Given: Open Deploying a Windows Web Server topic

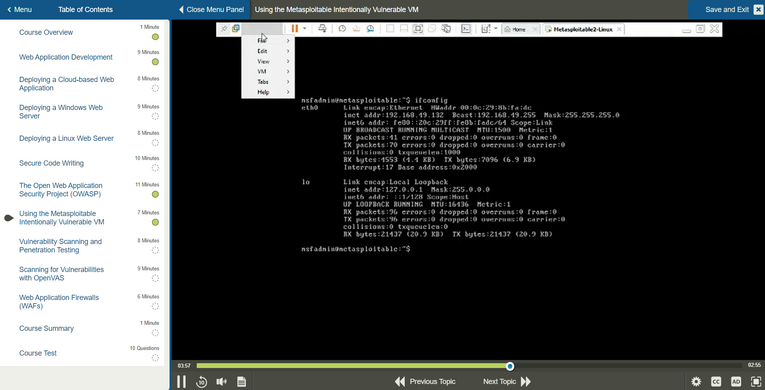Looking at the screenshot, I should 61,112.
